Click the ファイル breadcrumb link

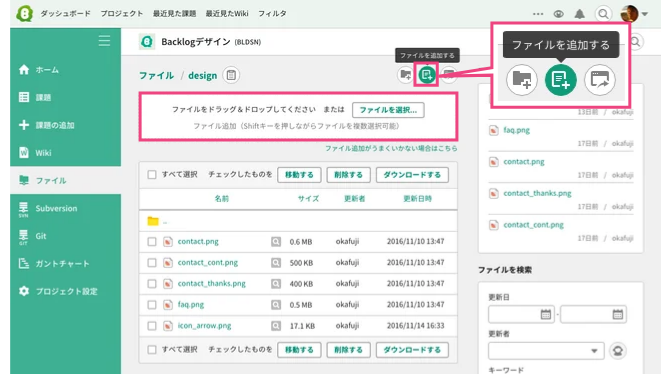click(x=156, y=75)
